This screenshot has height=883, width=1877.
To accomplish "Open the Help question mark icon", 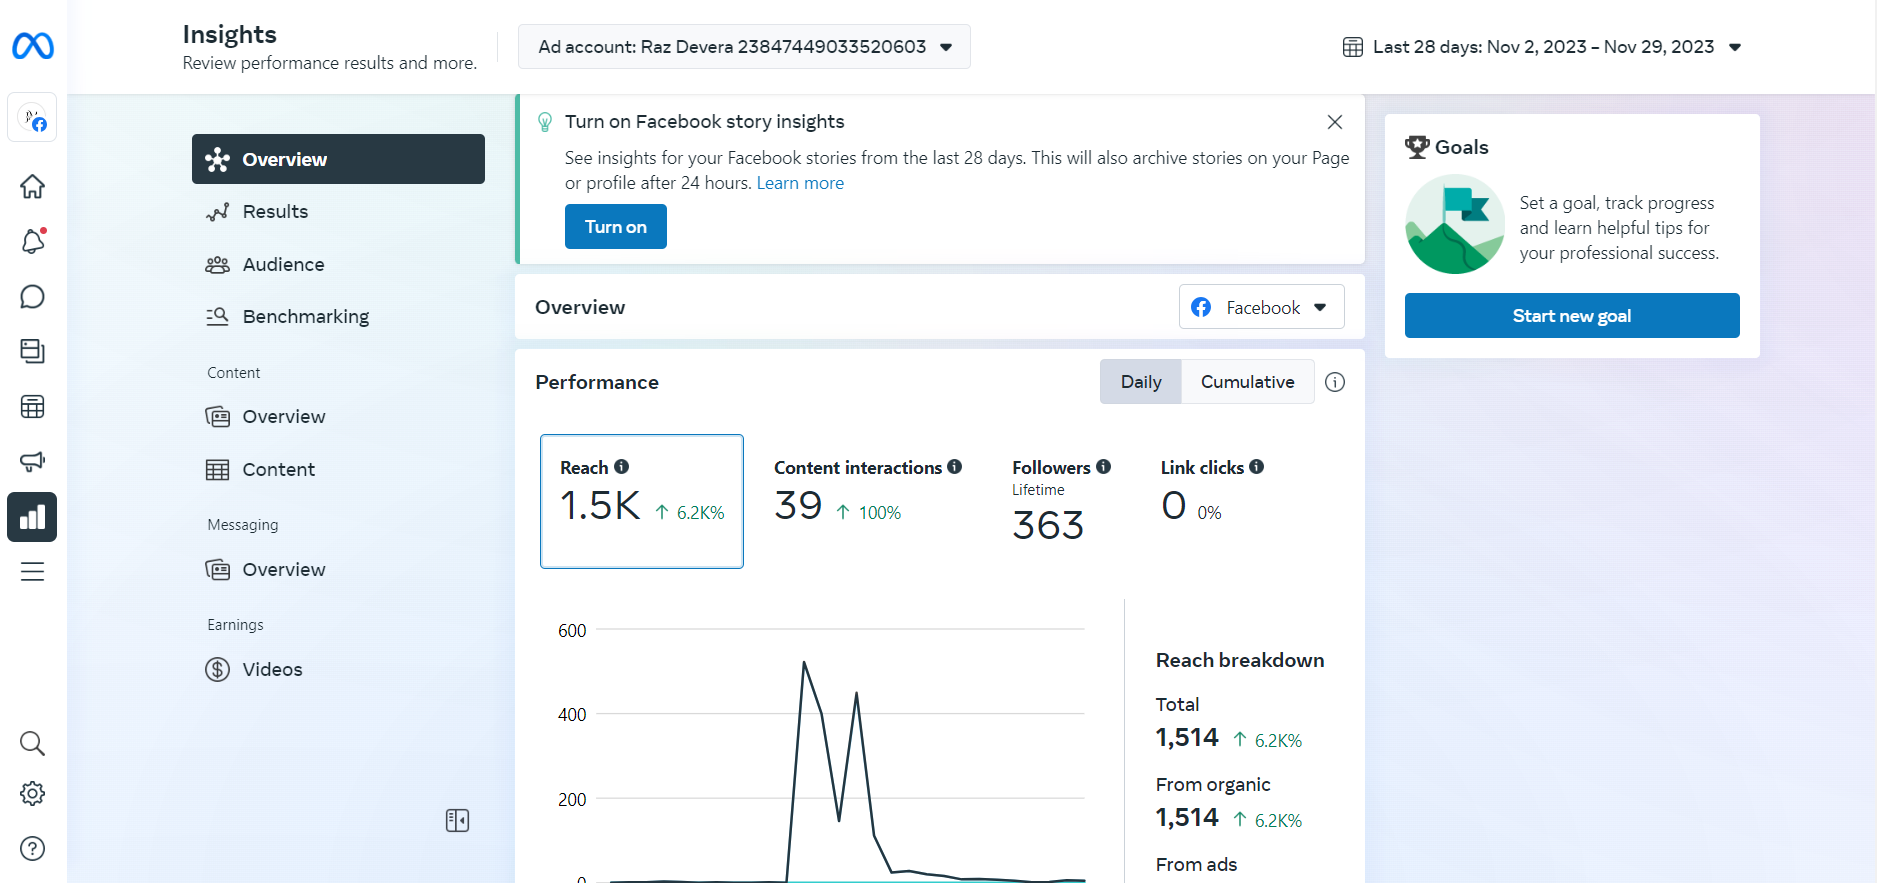I will coord(32,849).
